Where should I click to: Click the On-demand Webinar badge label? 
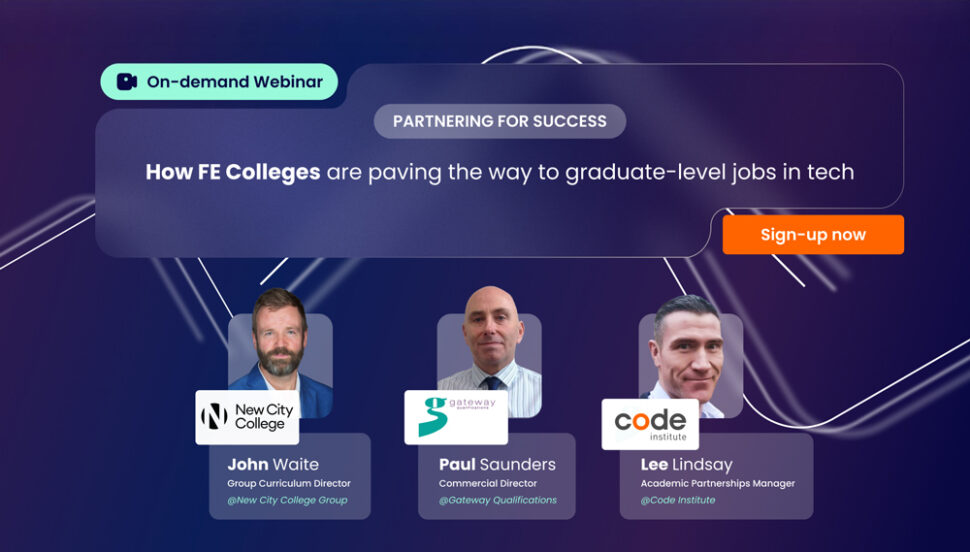coord(235,82)
